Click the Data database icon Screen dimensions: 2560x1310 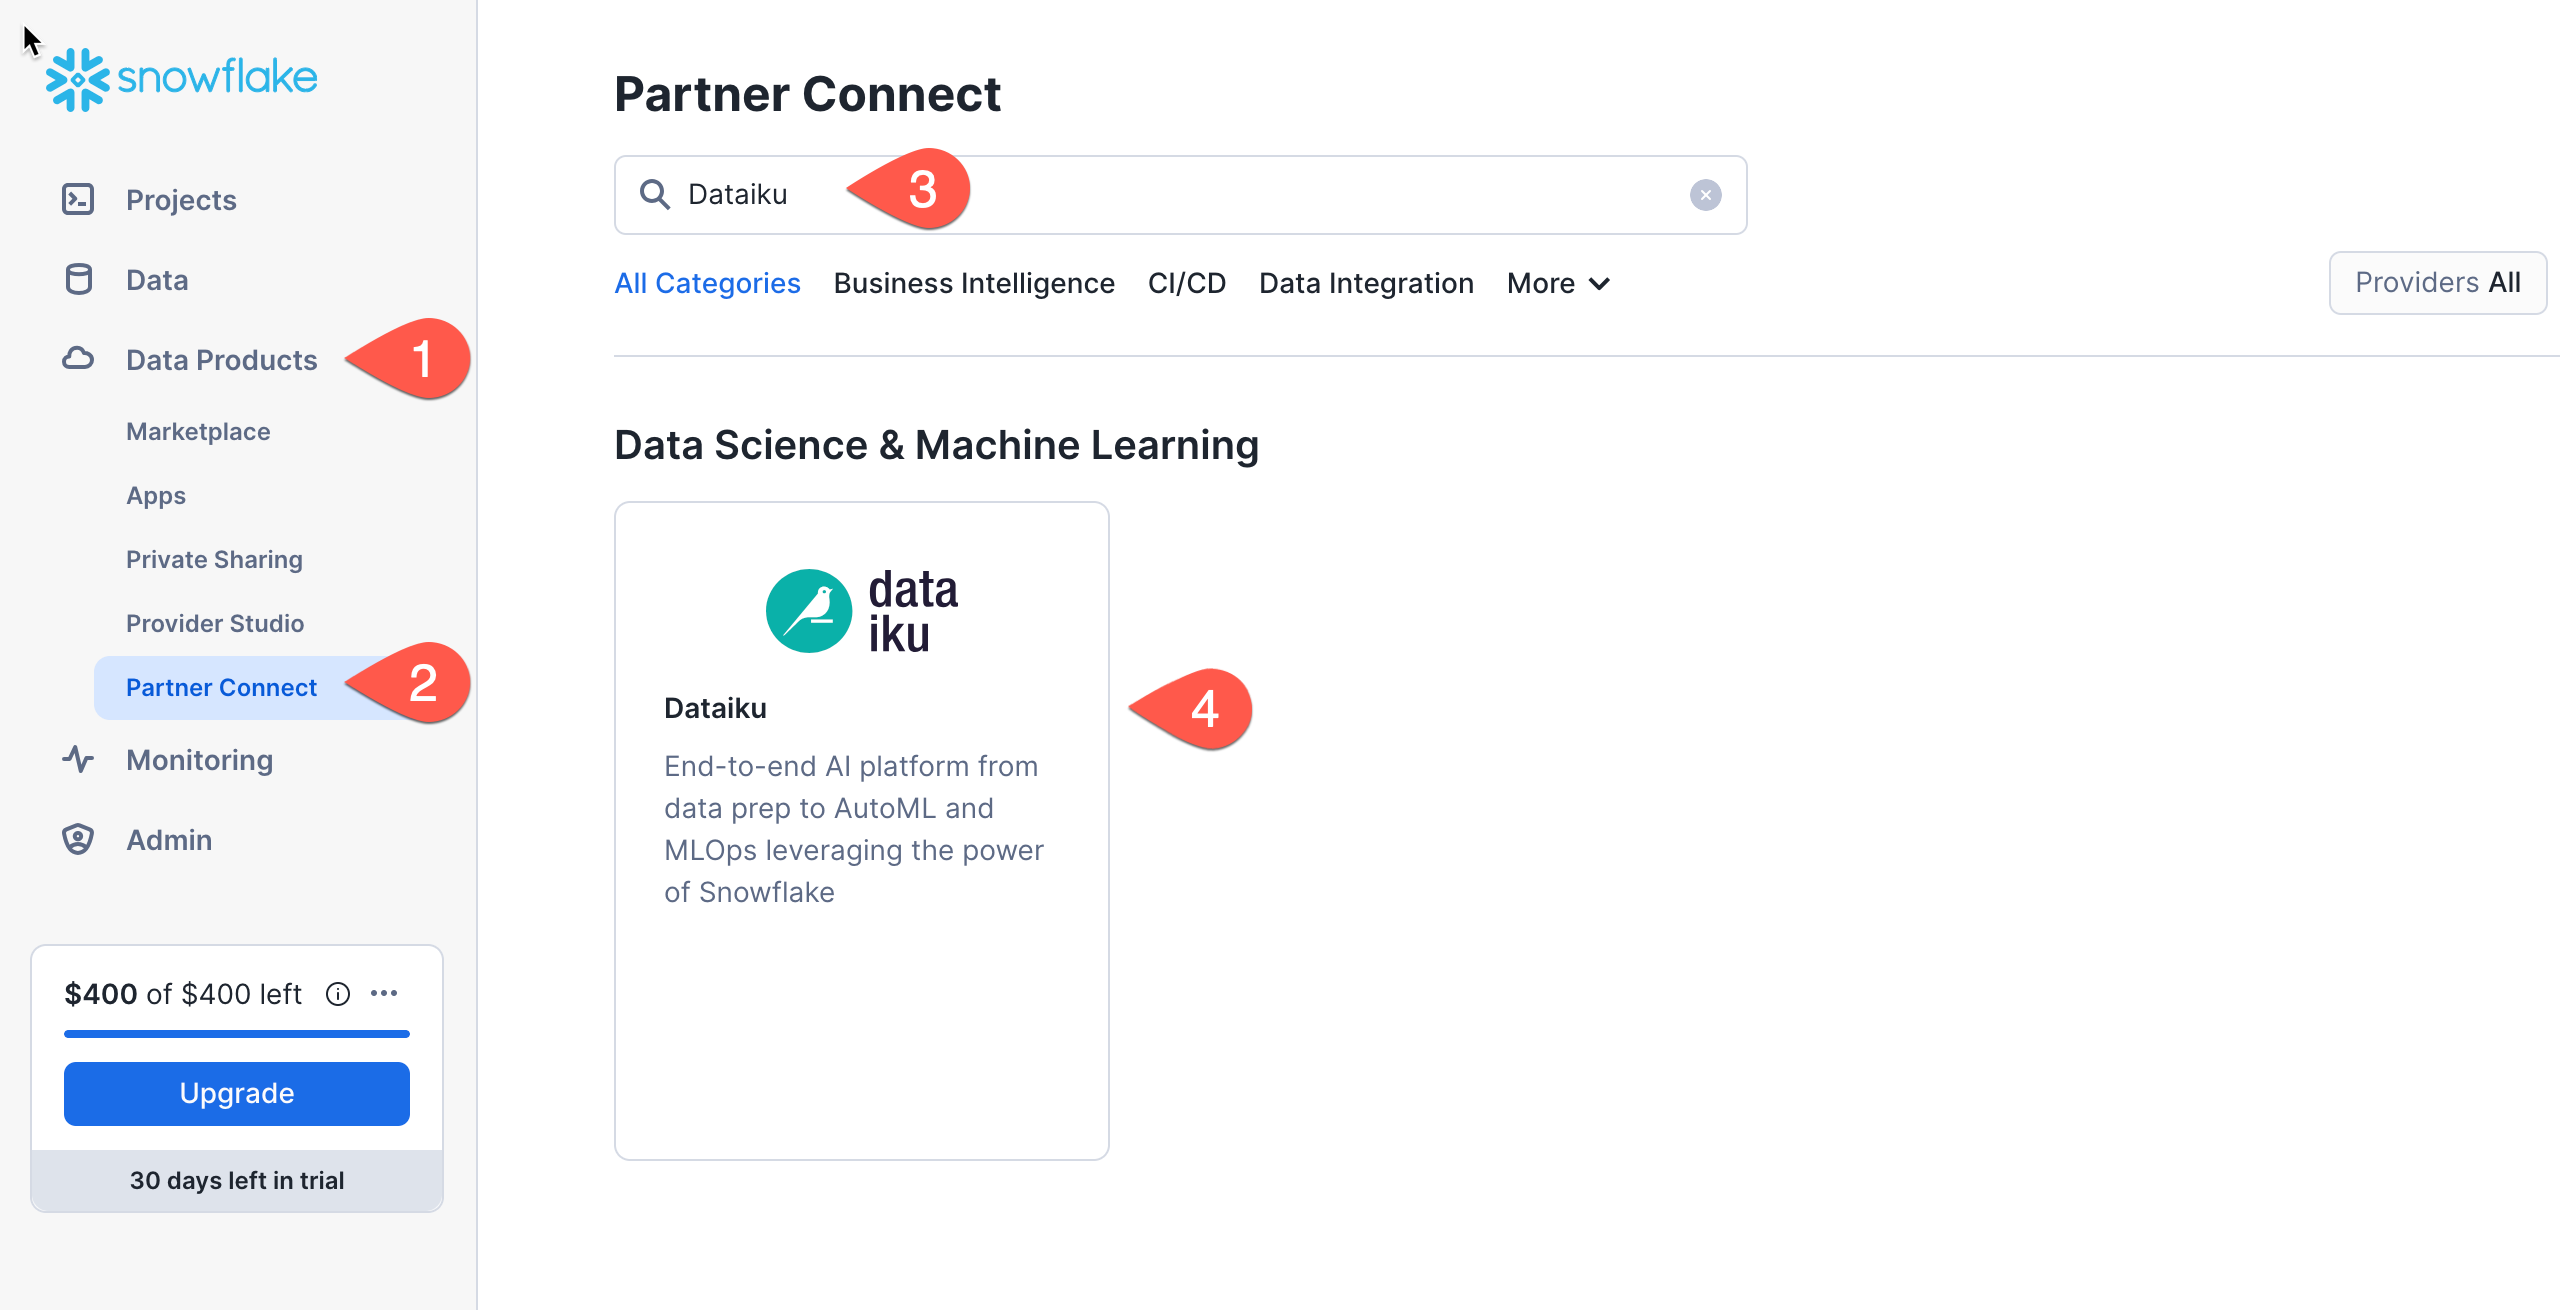point(78,279)
